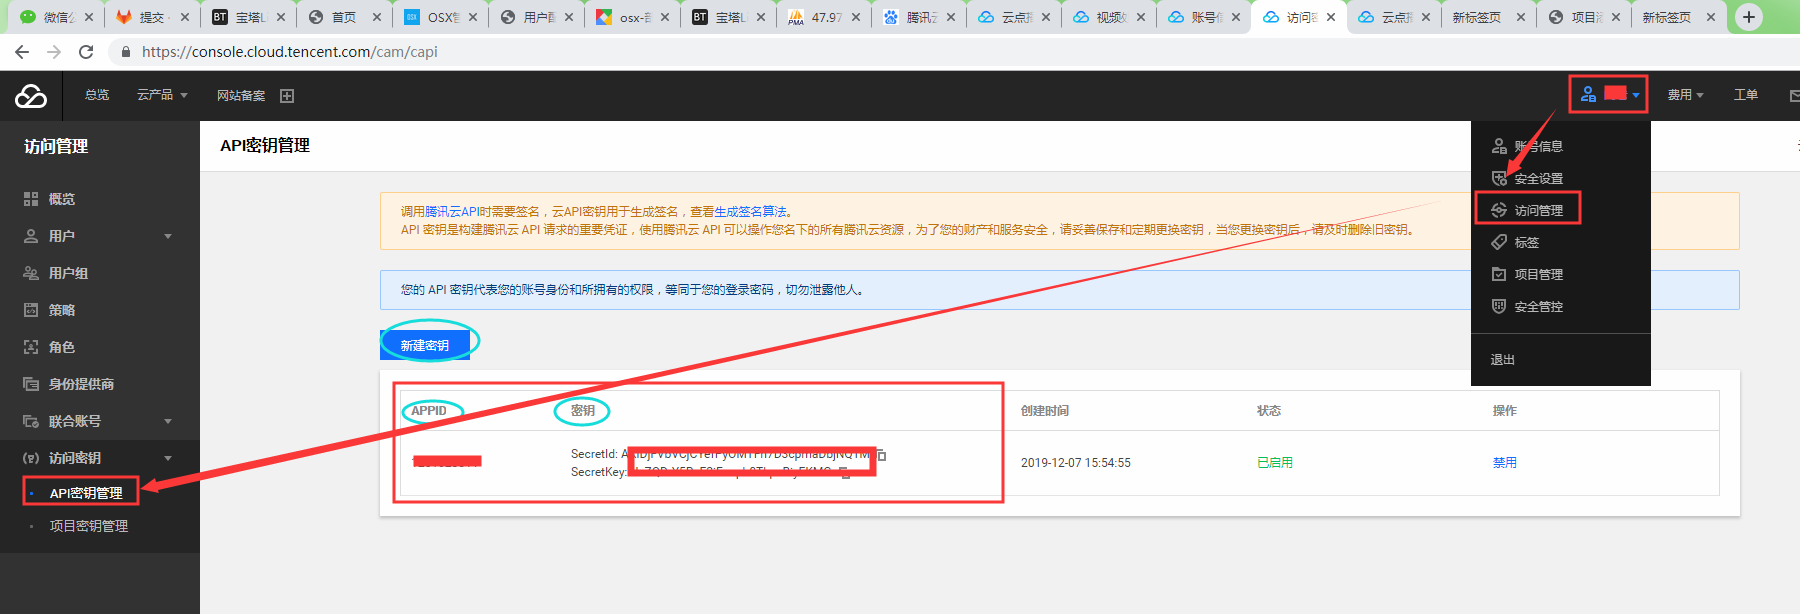Click the 概览 overview grid icon in sidebar
Viewport: 1800px width, 614px height.
click(x=31, y=199)
